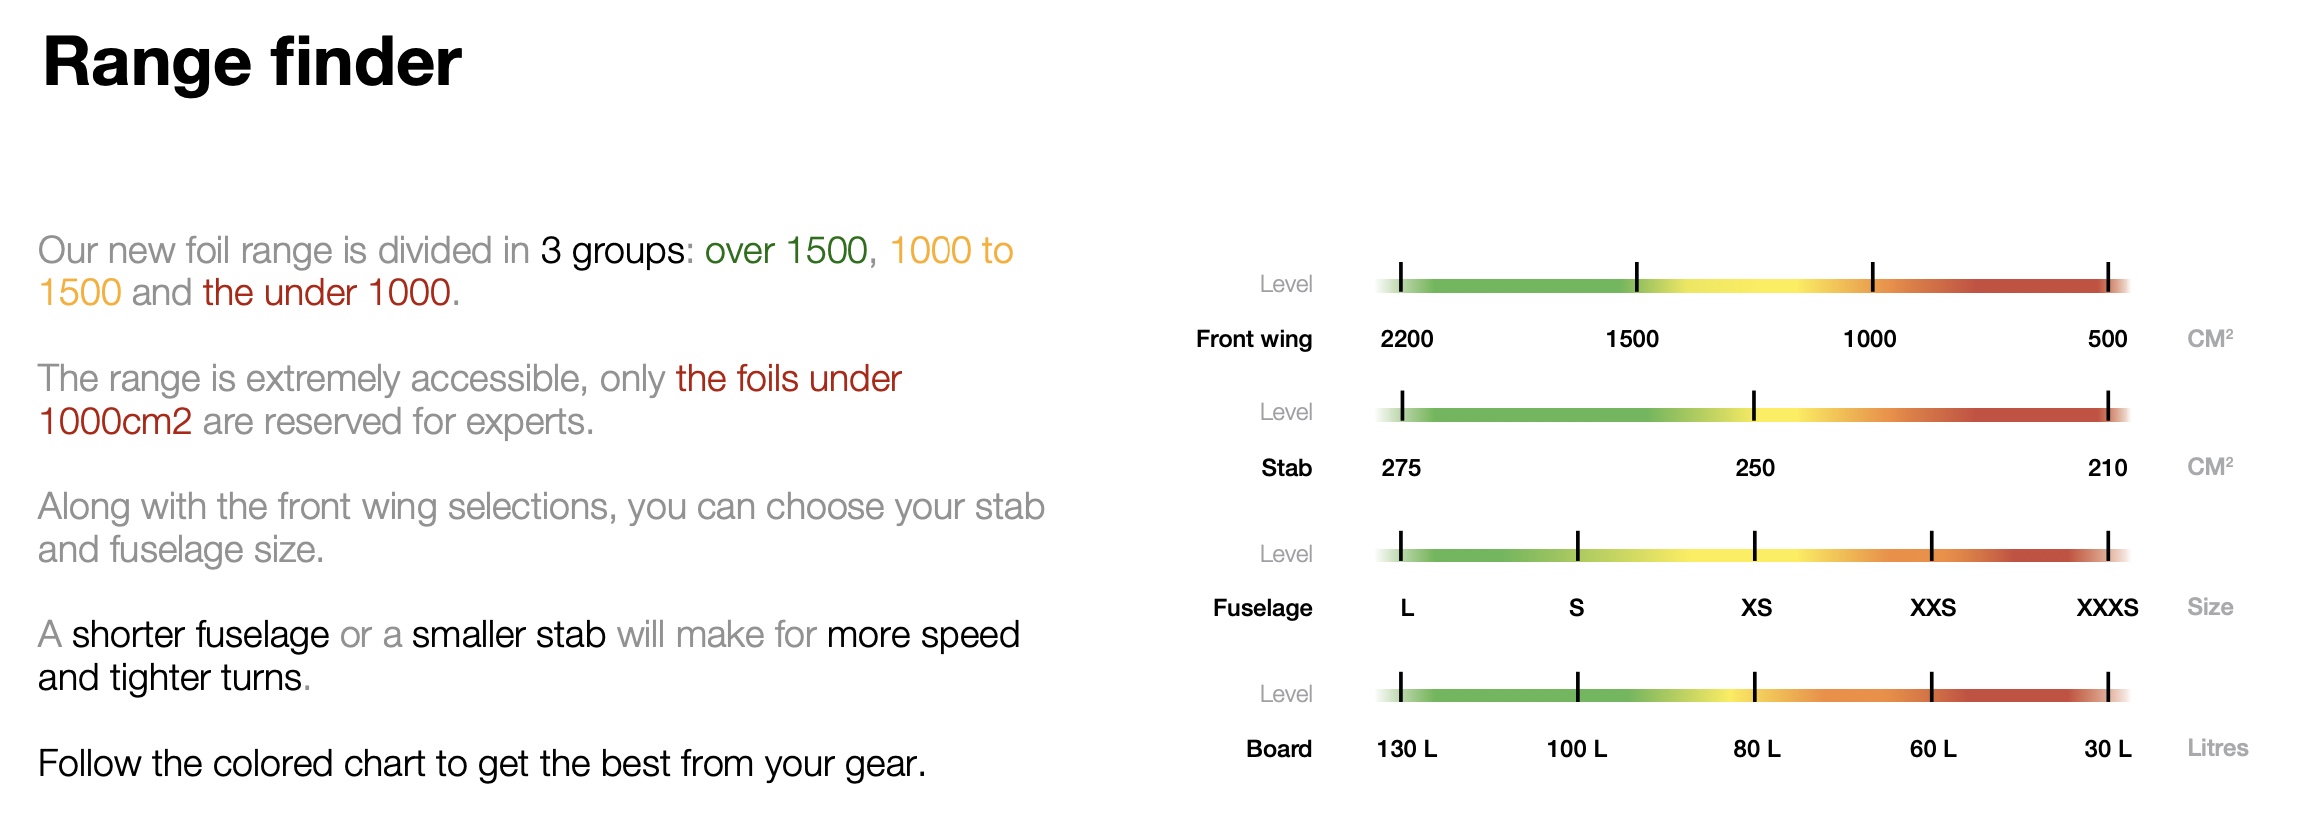Select the XS tick on Fuselage scale
This screenshot has width=2304, height=830.
click(1755, 546)
